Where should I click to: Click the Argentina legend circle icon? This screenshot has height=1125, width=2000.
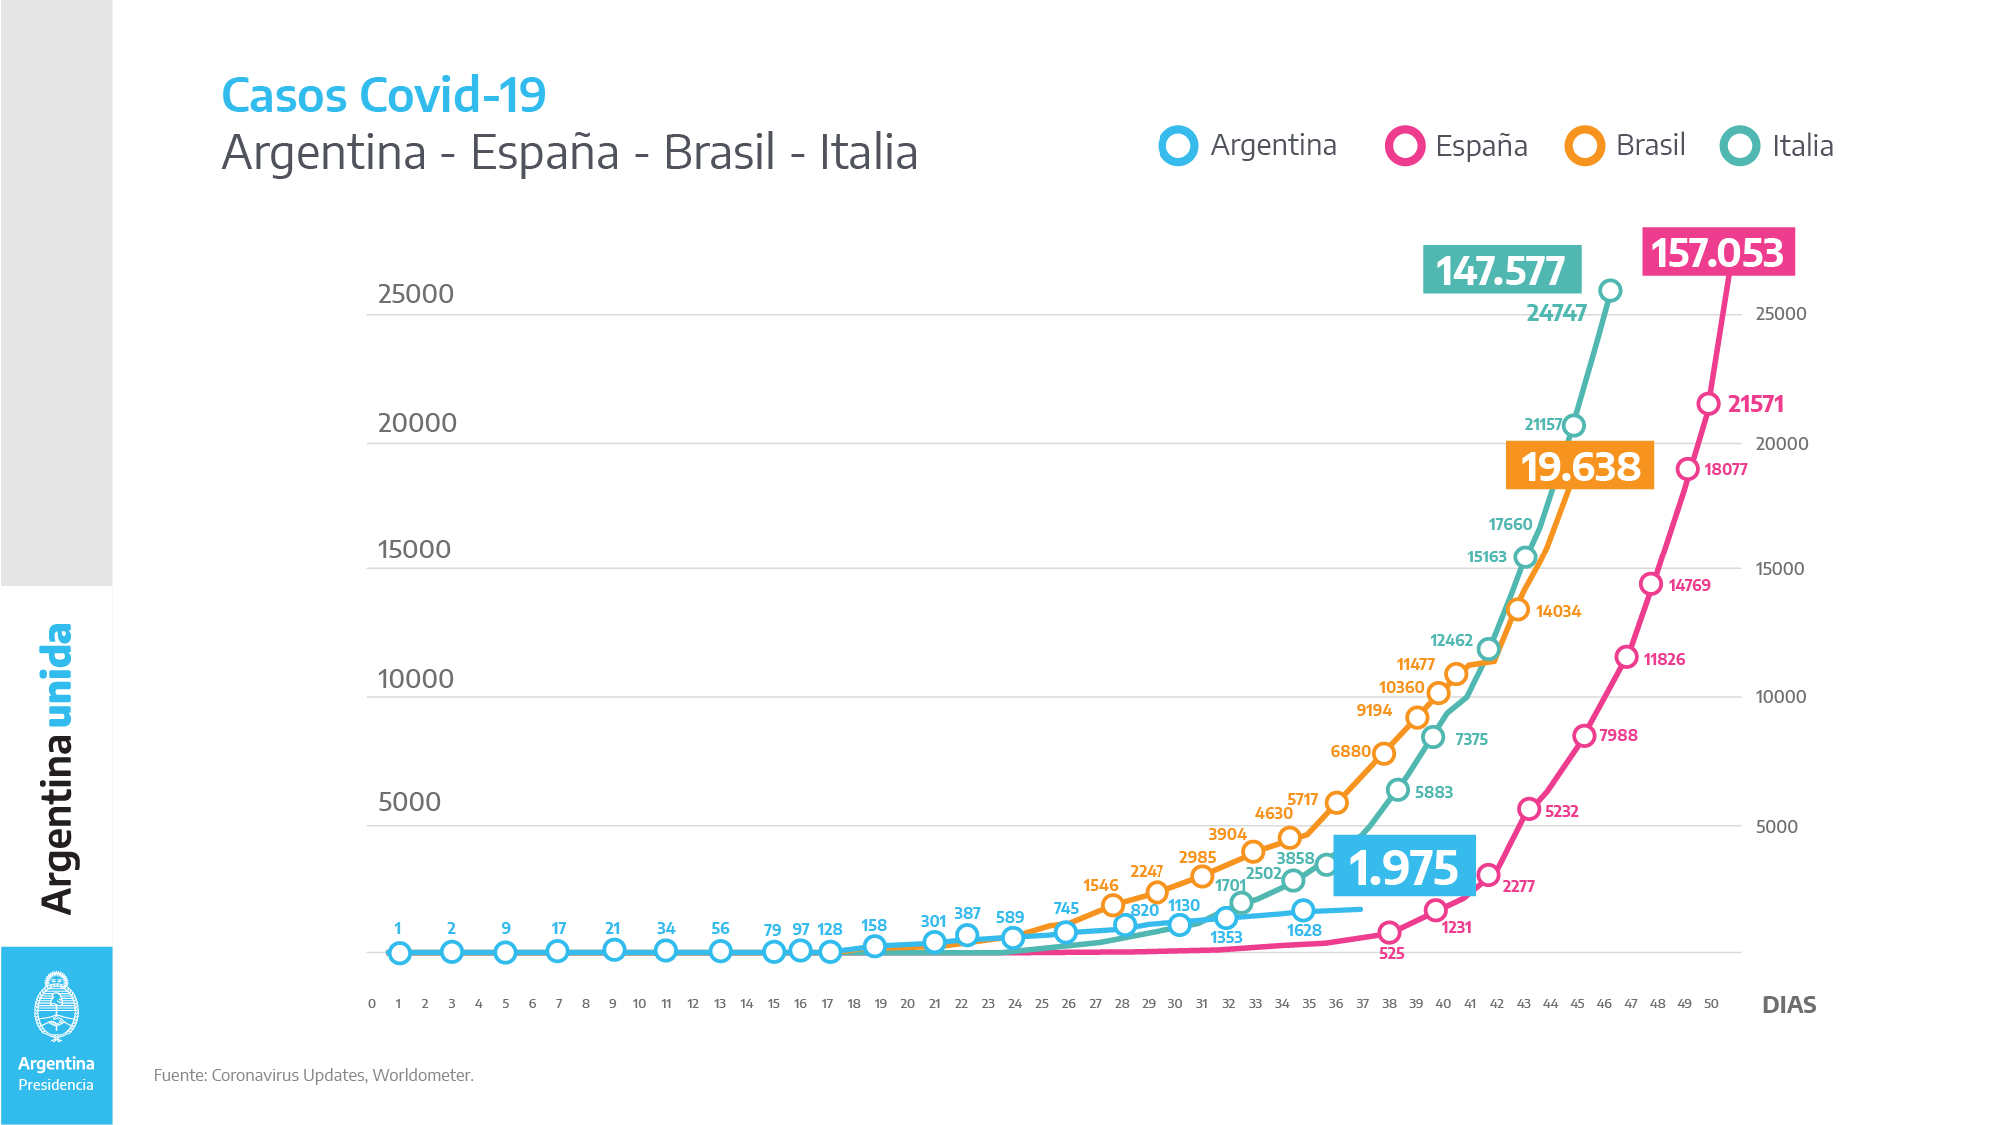pos(1178,146)
